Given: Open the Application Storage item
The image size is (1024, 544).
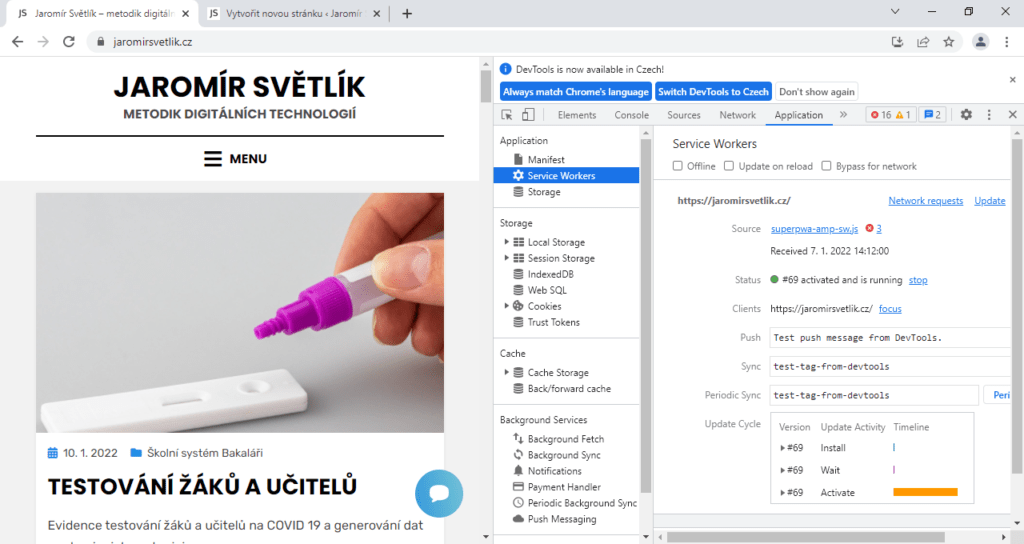Looking at the screenshot, I should (x=544, y=192).
